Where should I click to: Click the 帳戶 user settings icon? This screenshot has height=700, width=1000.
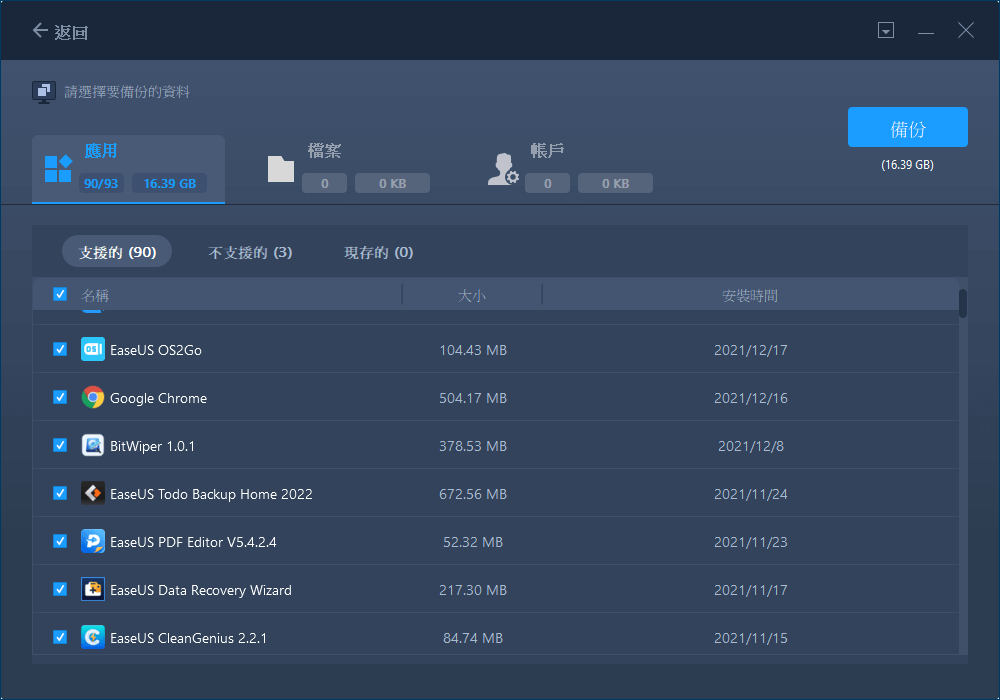503,169
